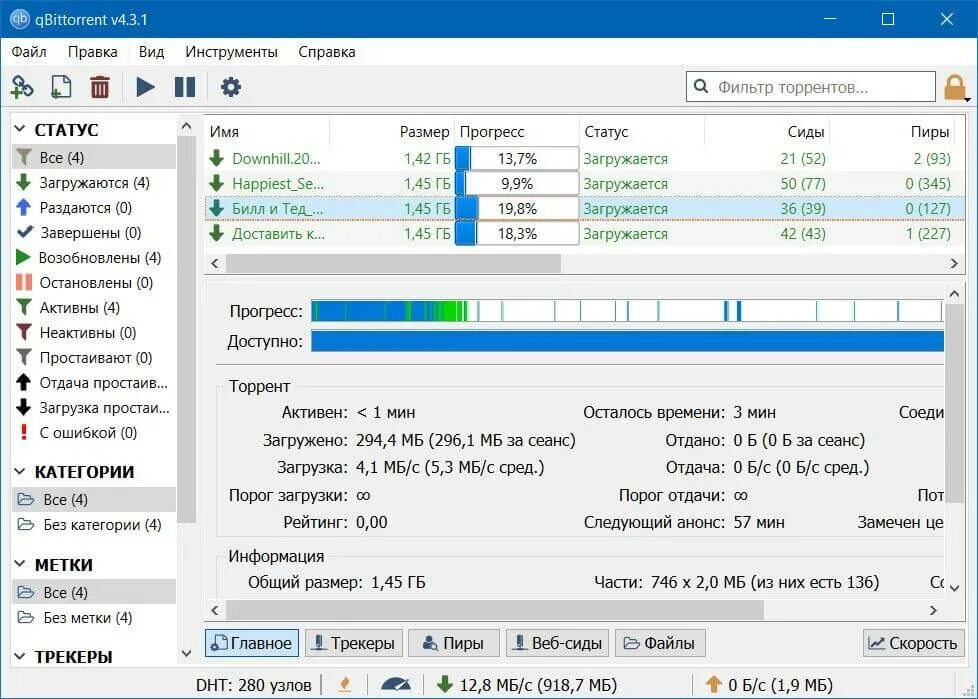Select Без категории (4)
The height and width of the screenshot is (699, 978).
coord(94,524)
